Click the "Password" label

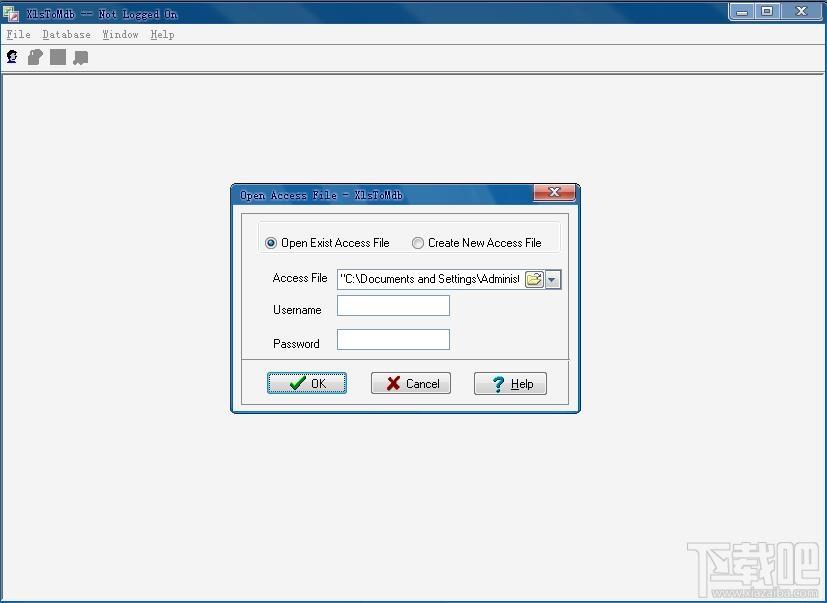[x=296, y=344]
